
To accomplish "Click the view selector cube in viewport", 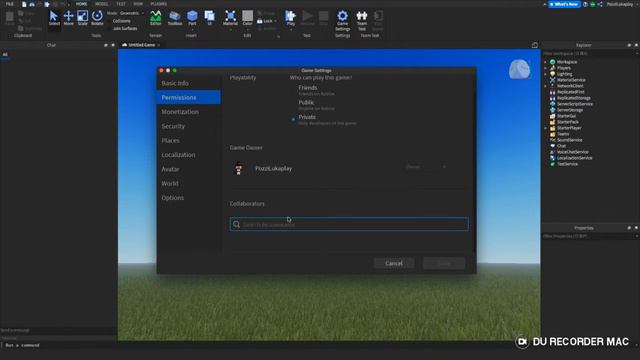I will tap(519, 69).
